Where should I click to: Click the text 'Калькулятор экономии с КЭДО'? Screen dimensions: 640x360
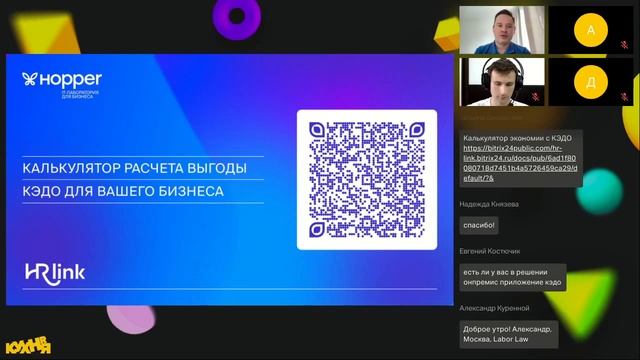coord(517,138)
